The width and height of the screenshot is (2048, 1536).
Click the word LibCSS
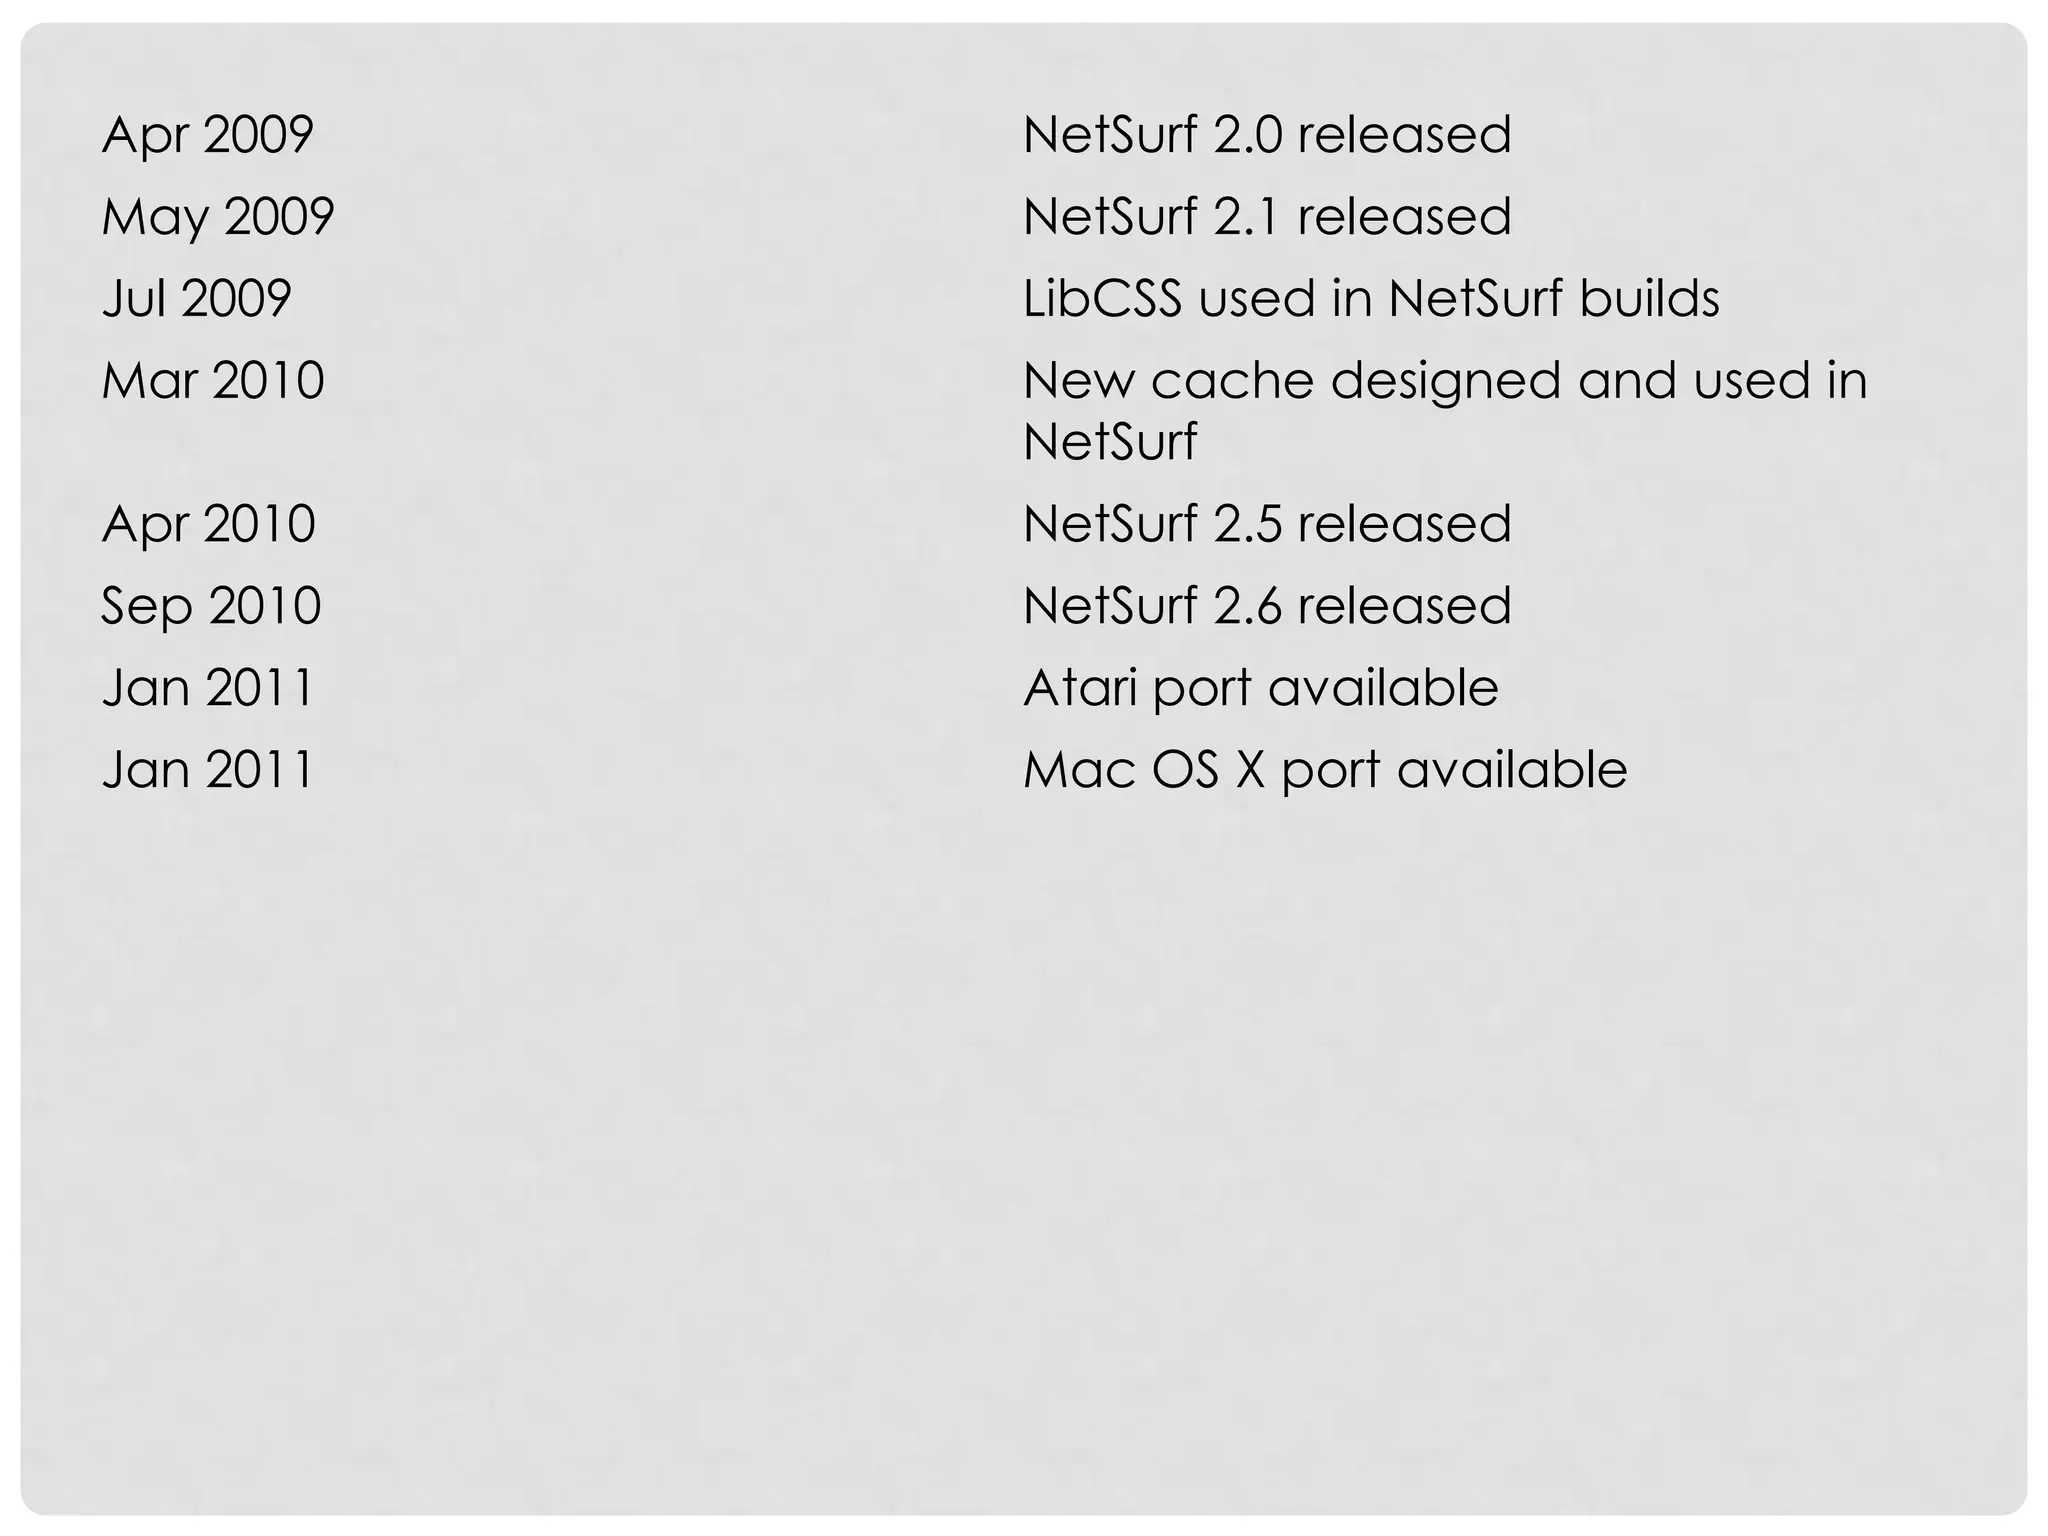(1102, 299)
